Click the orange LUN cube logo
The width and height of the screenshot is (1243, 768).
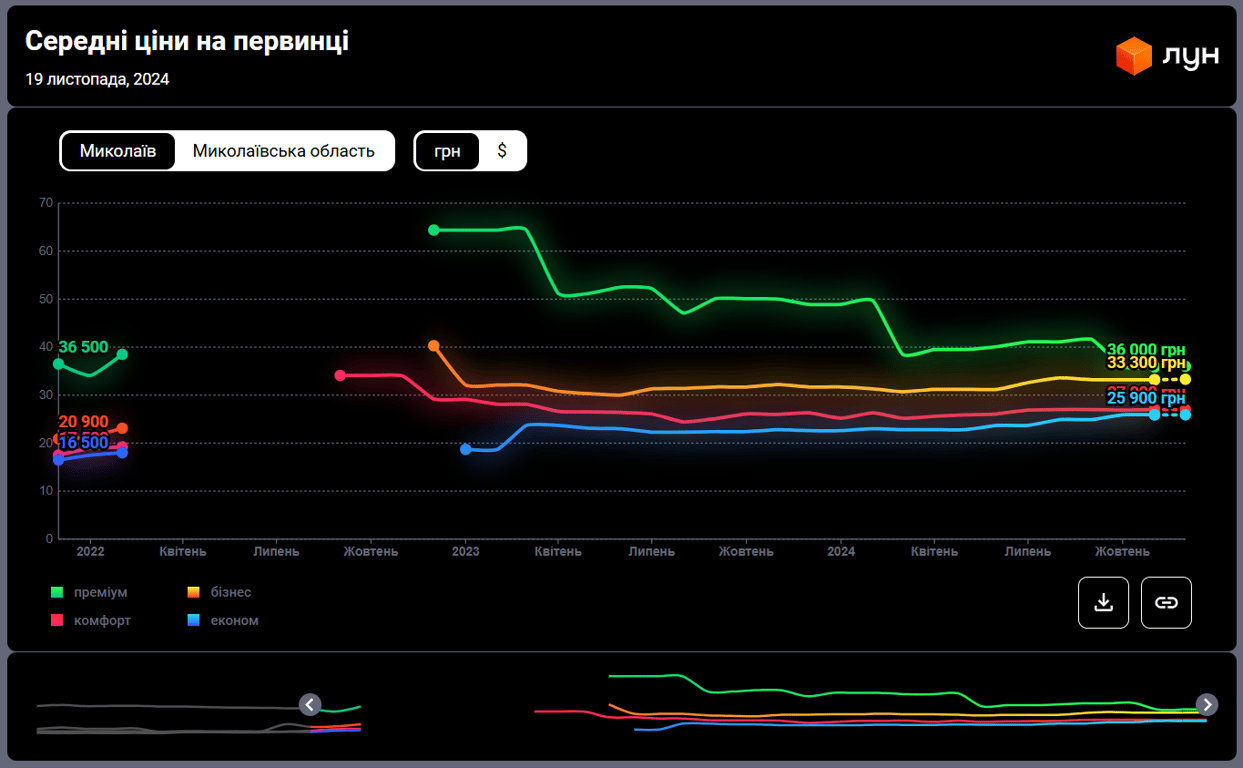1134,56
